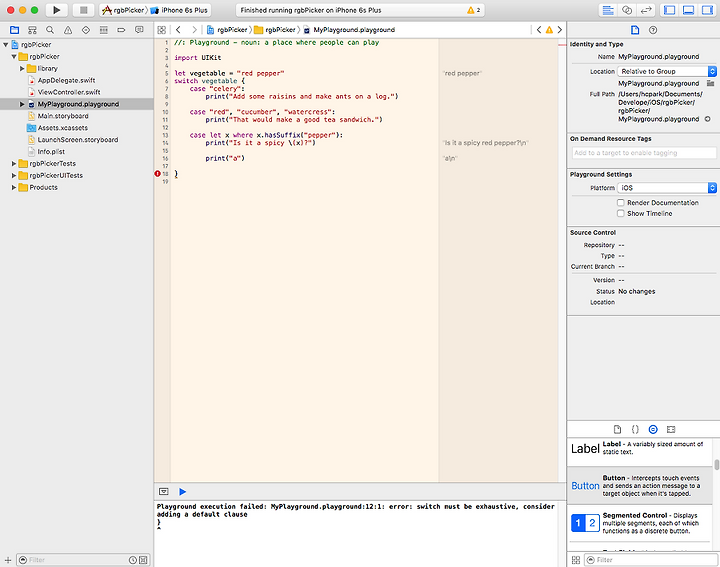
Task: Open the Location 'Relative to Group' dropdown
Action: pyautogui.click(x=667, y=72)
